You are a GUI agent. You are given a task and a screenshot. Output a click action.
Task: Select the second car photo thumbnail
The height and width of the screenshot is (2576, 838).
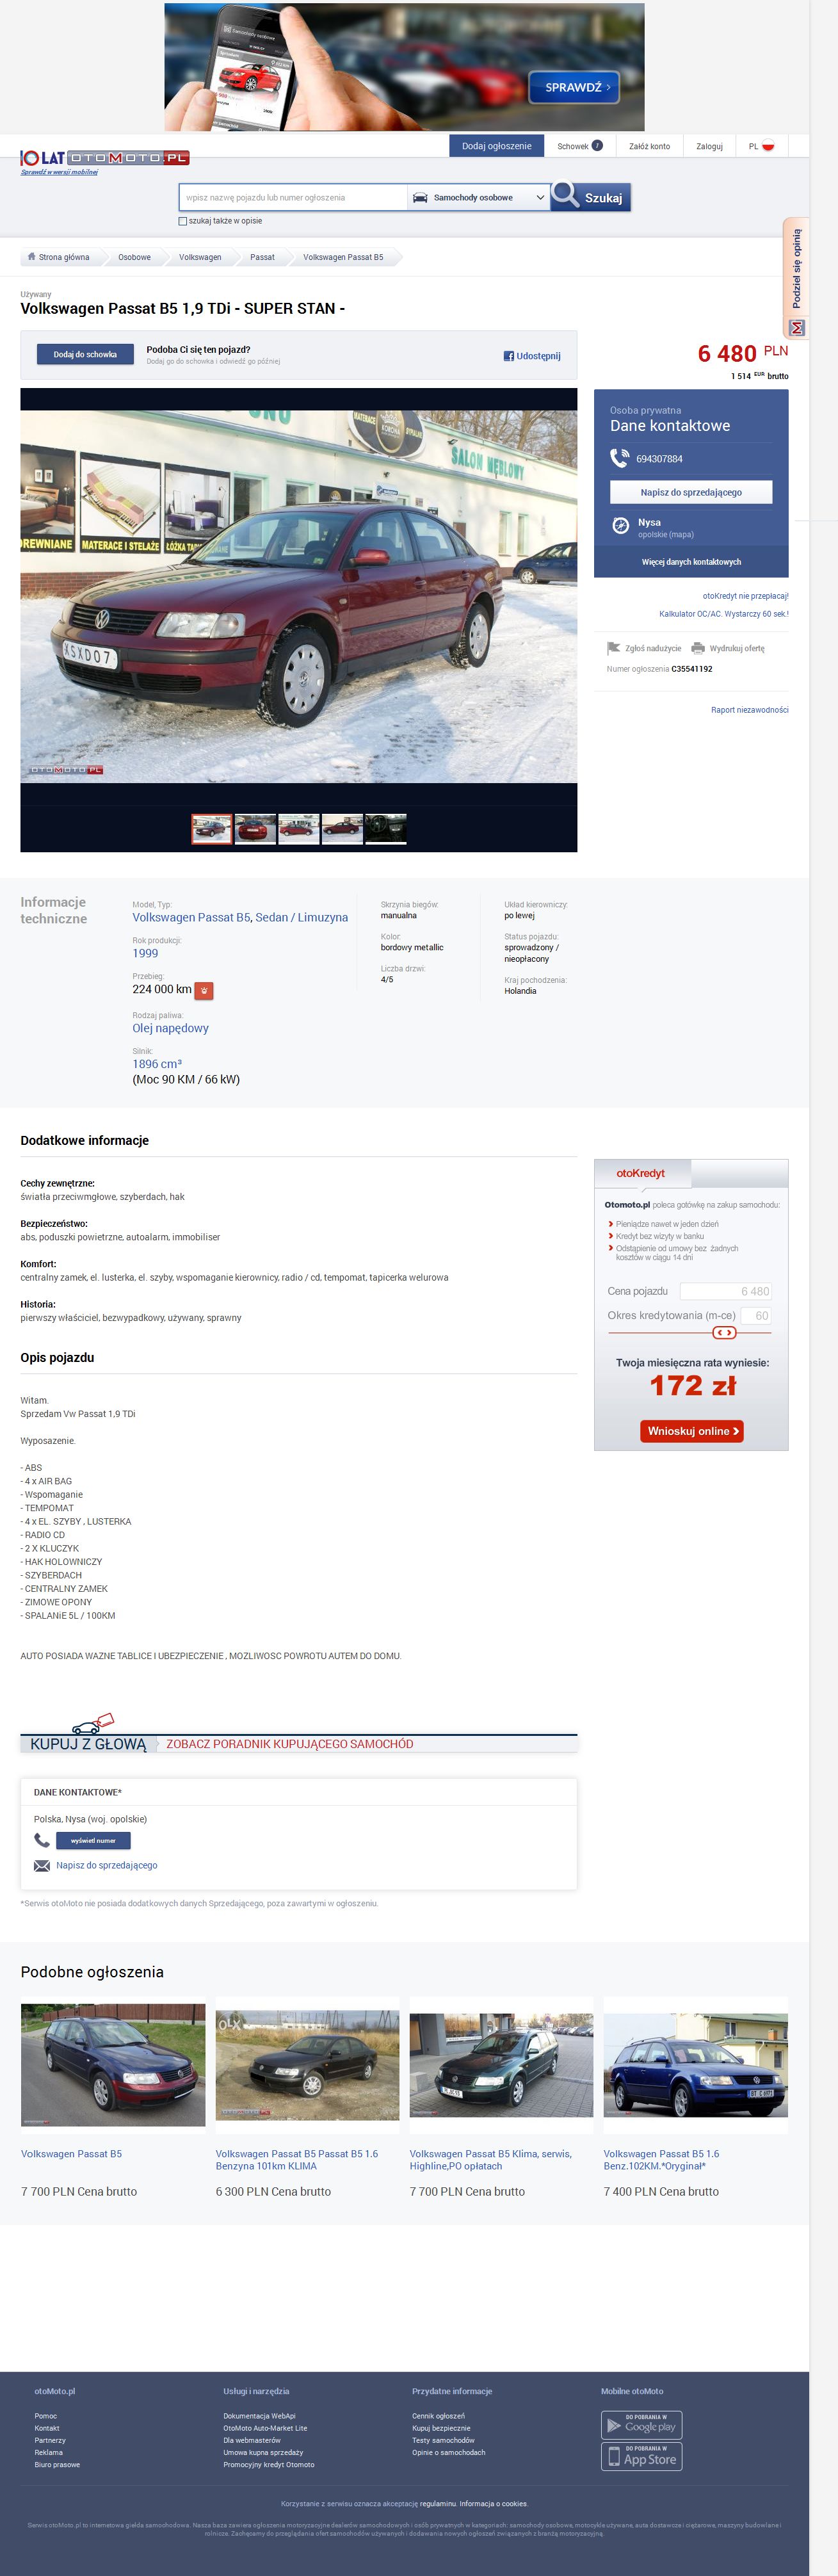(255, 829)
